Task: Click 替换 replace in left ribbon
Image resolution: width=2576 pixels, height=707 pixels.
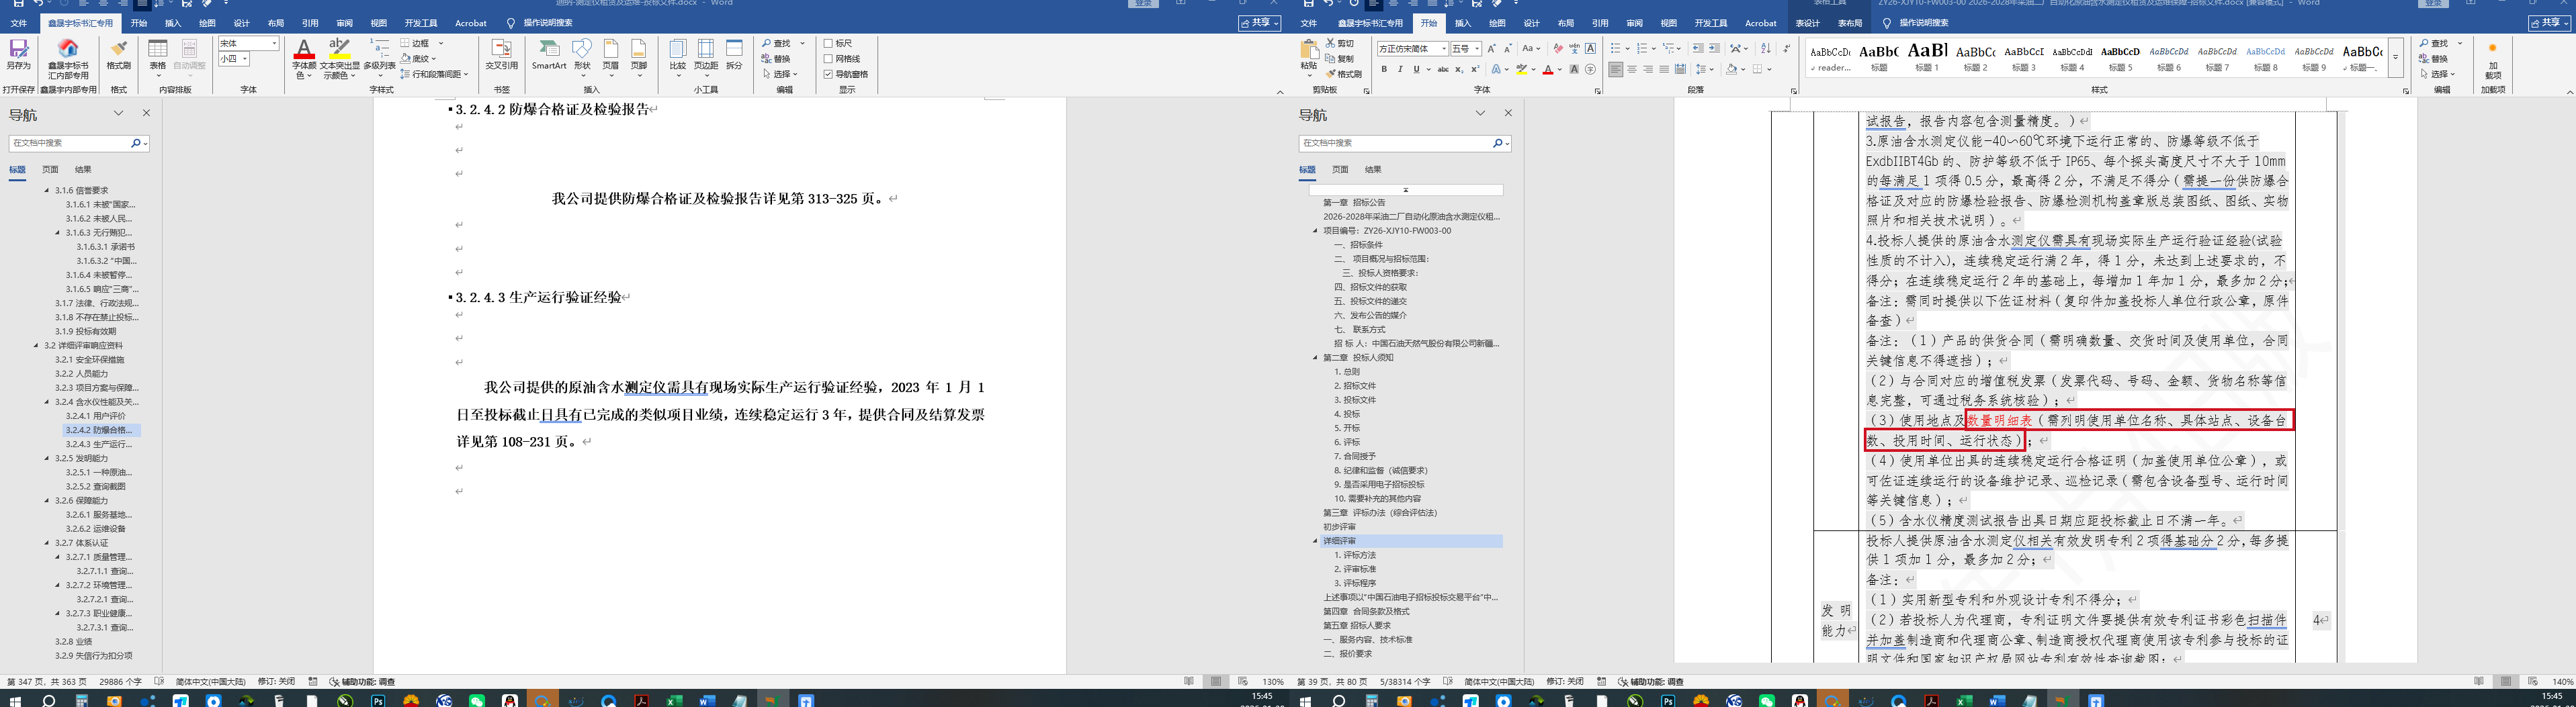Action: (777, 59)
